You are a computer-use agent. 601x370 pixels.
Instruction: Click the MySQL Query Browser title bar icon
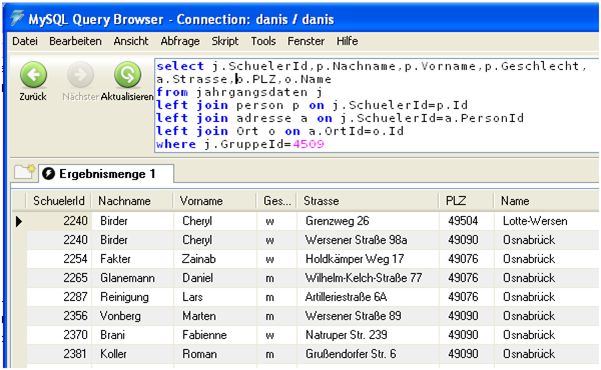point(16,18)
